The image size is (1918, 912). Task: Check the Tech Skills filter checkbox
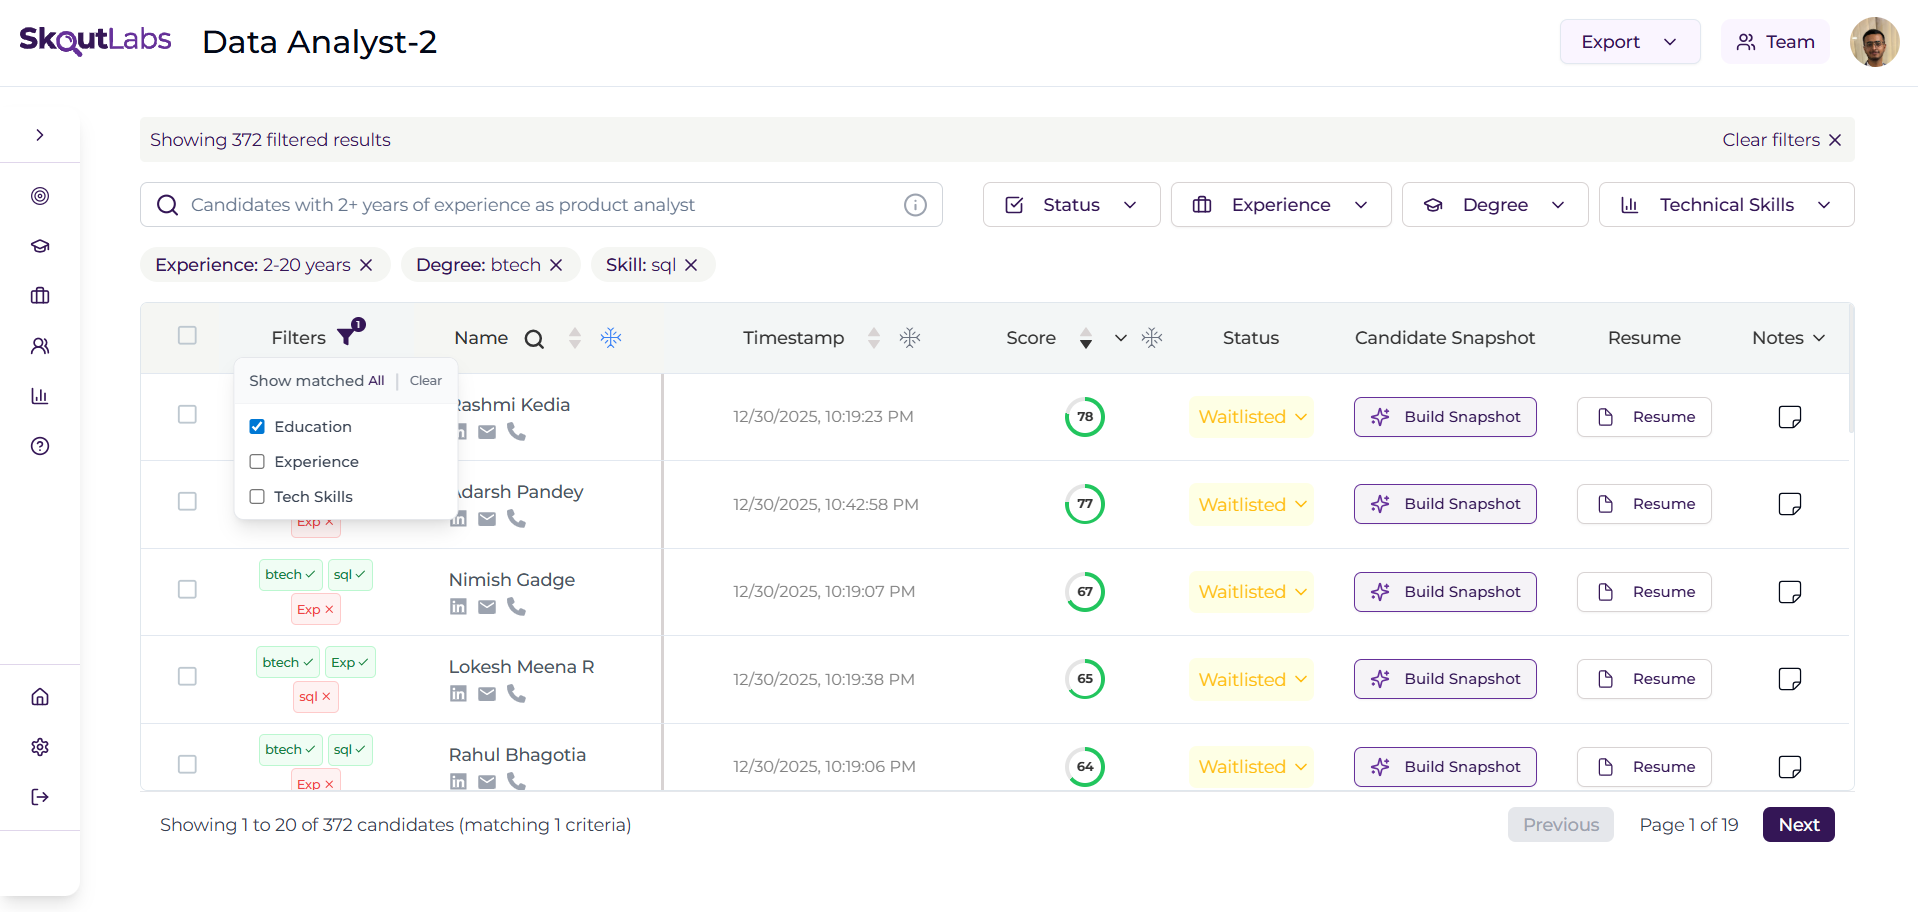(x=257, y=497)
